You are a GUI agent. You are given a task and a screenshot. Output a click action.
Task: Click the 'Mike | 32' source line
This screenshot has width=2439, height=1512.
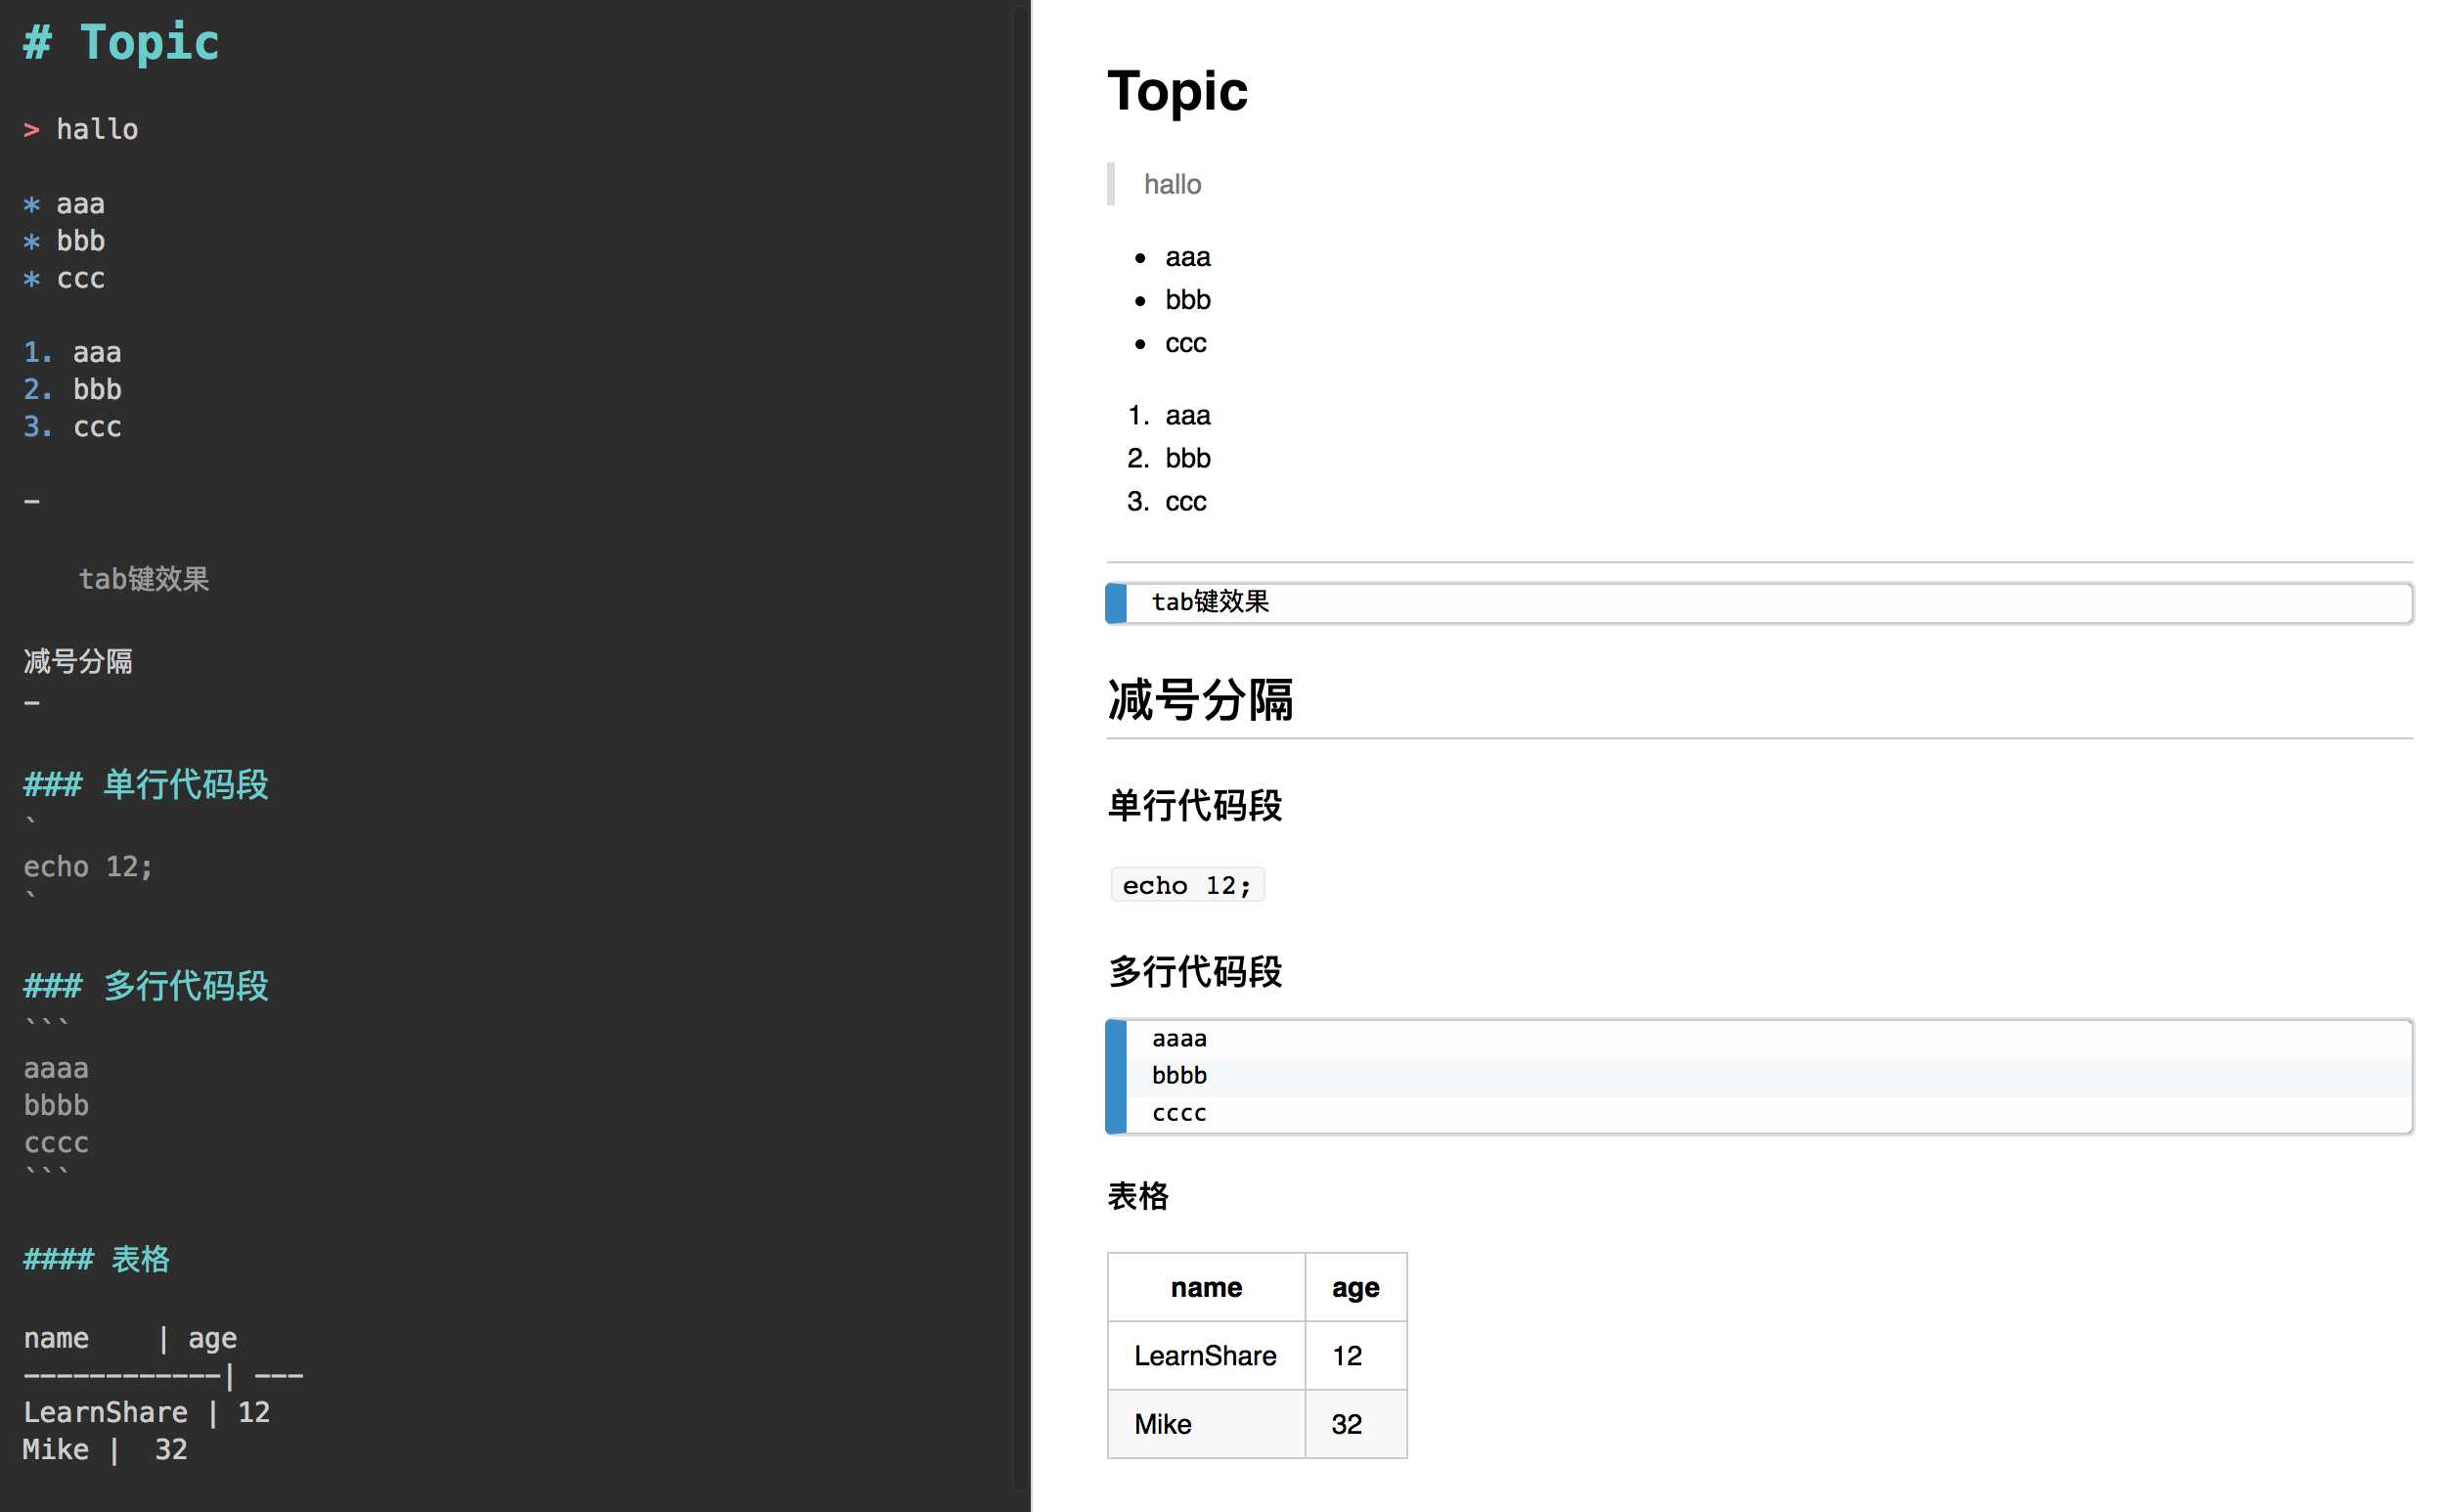point(105,1449)
